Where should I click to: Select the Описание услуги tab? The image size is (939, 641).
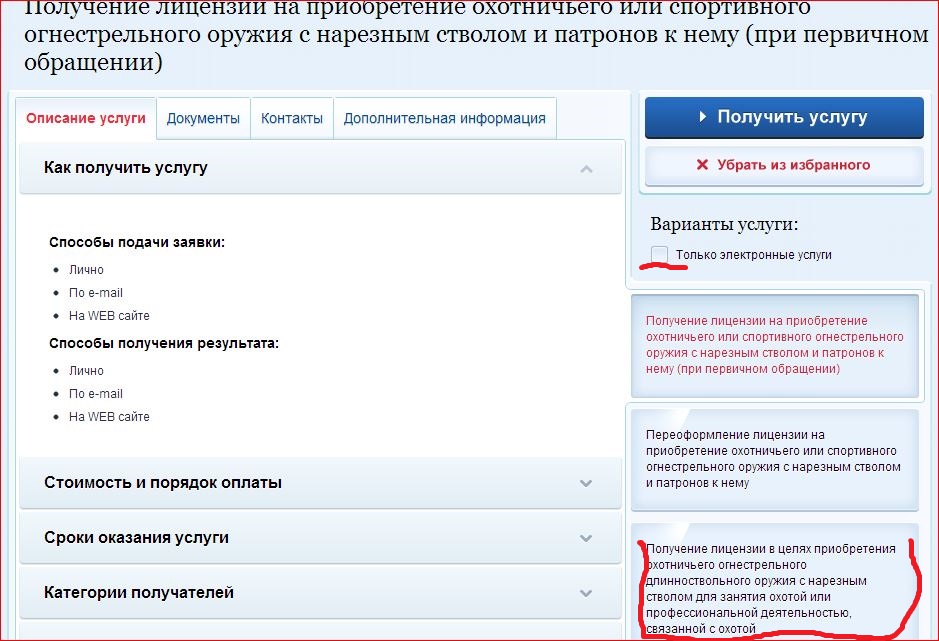point(86,118)
